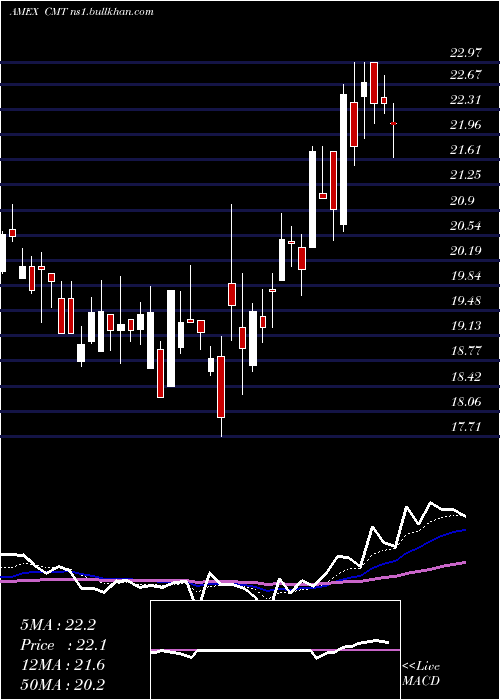Screen dimensions: 500x700
Task: Click the 5MA : 22.2 readout
Action: [58, 625]
